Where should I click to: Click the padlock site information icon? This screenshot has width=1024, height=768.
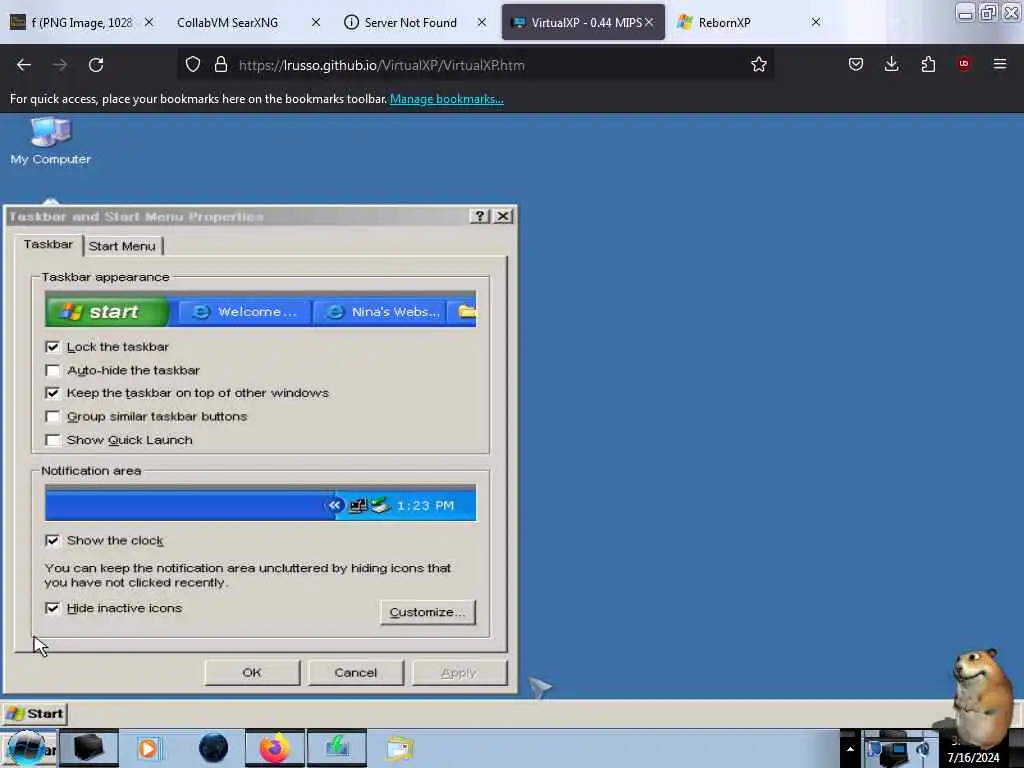point(221,65)
